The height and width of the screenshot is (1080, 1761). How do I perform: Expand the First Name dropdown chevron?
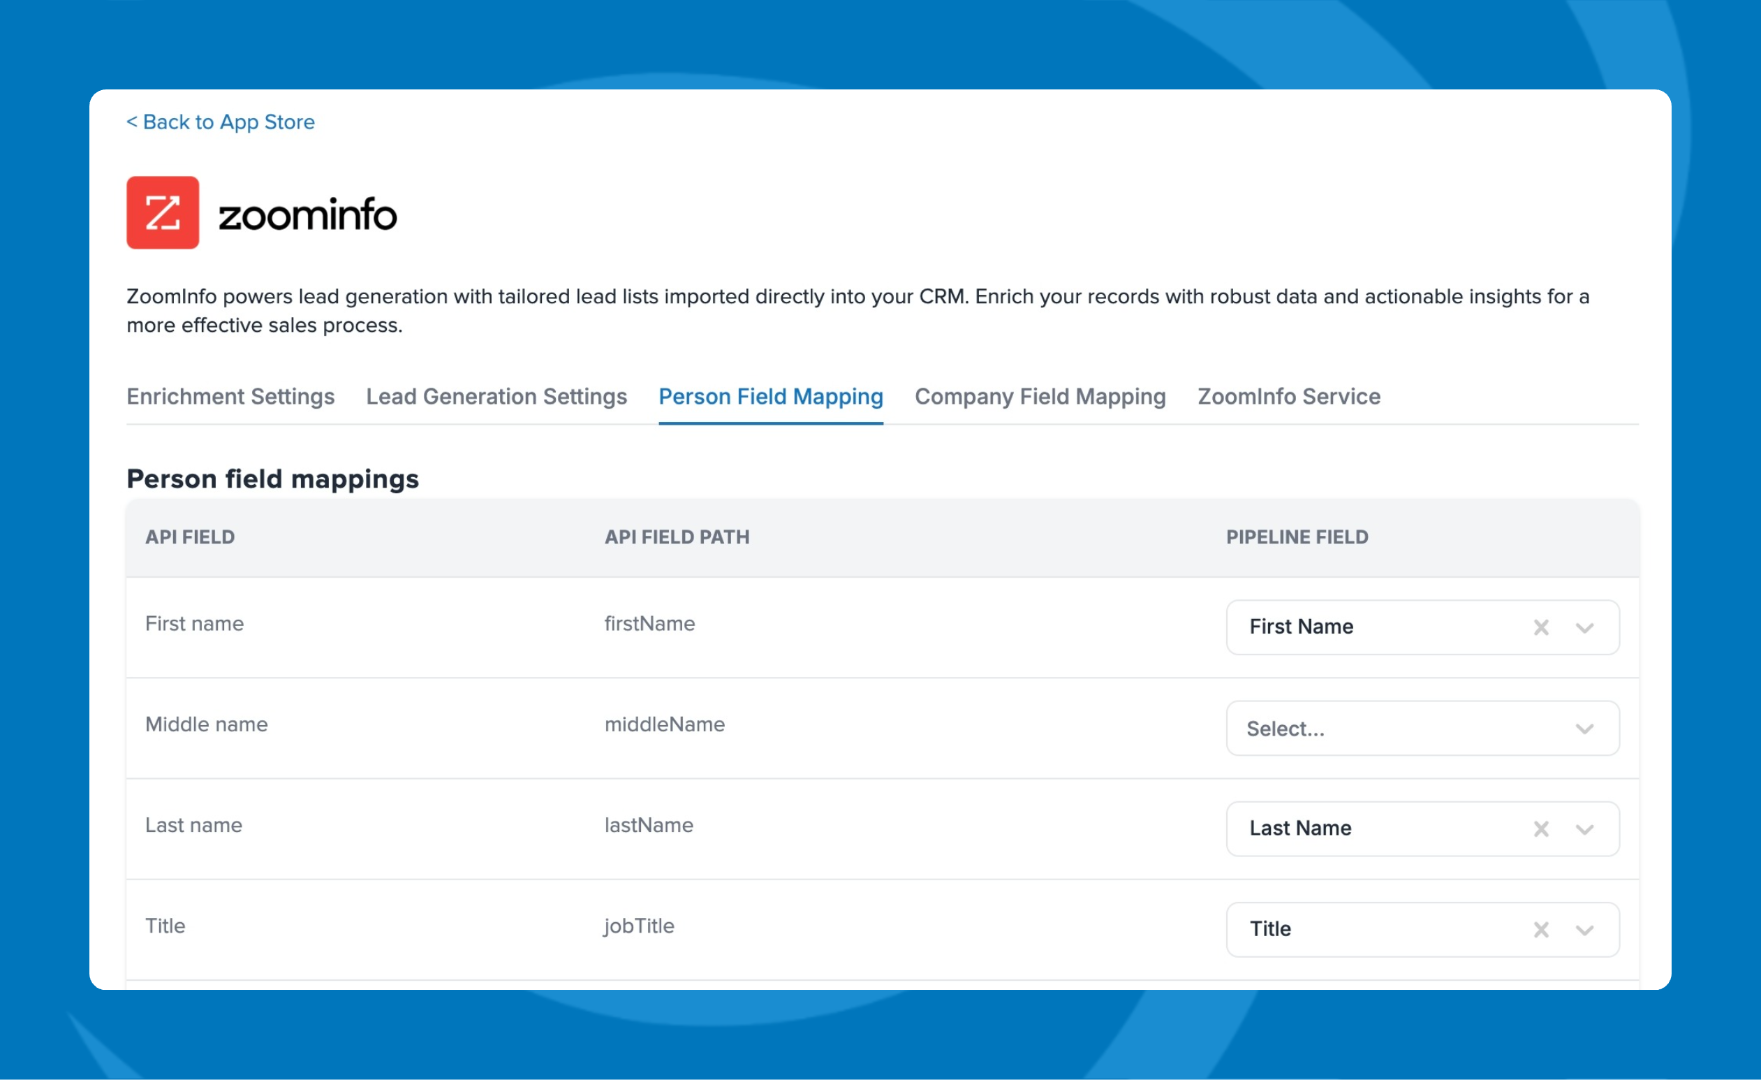coord(1584,628)
